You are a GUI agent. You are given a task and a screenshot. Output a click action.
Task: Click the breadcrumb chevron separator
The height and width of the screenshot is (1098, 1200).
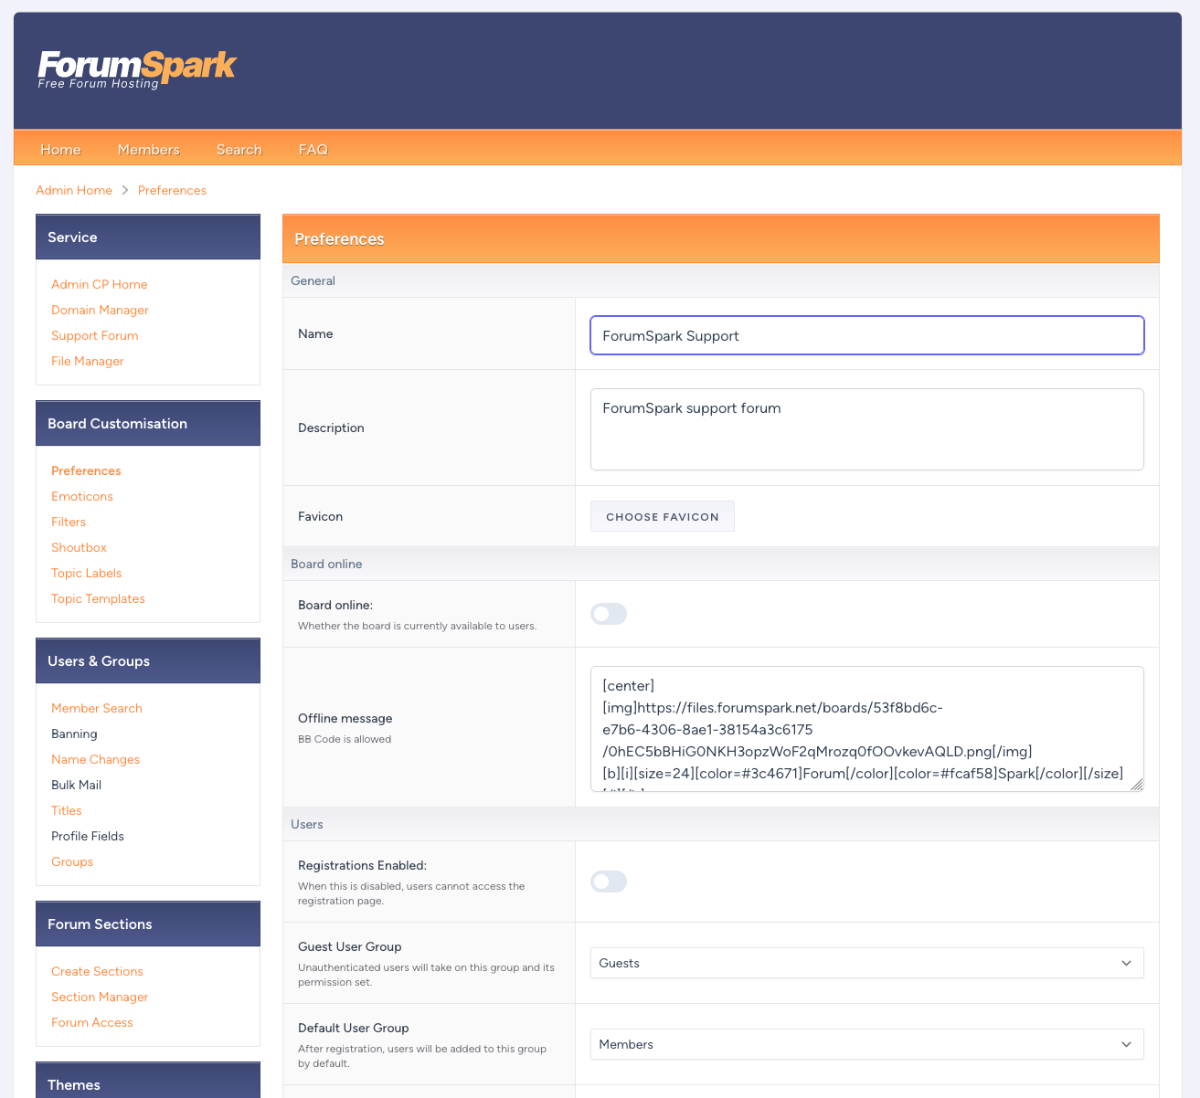click(125, 190)
